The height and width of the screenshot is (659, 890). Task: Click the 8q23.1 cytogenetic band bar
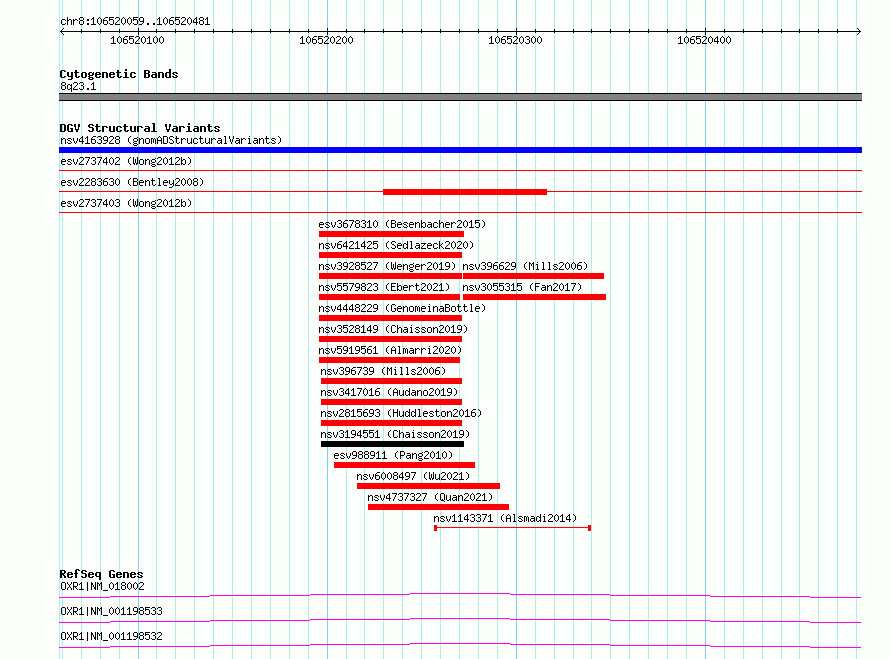[x=460, y=97]
